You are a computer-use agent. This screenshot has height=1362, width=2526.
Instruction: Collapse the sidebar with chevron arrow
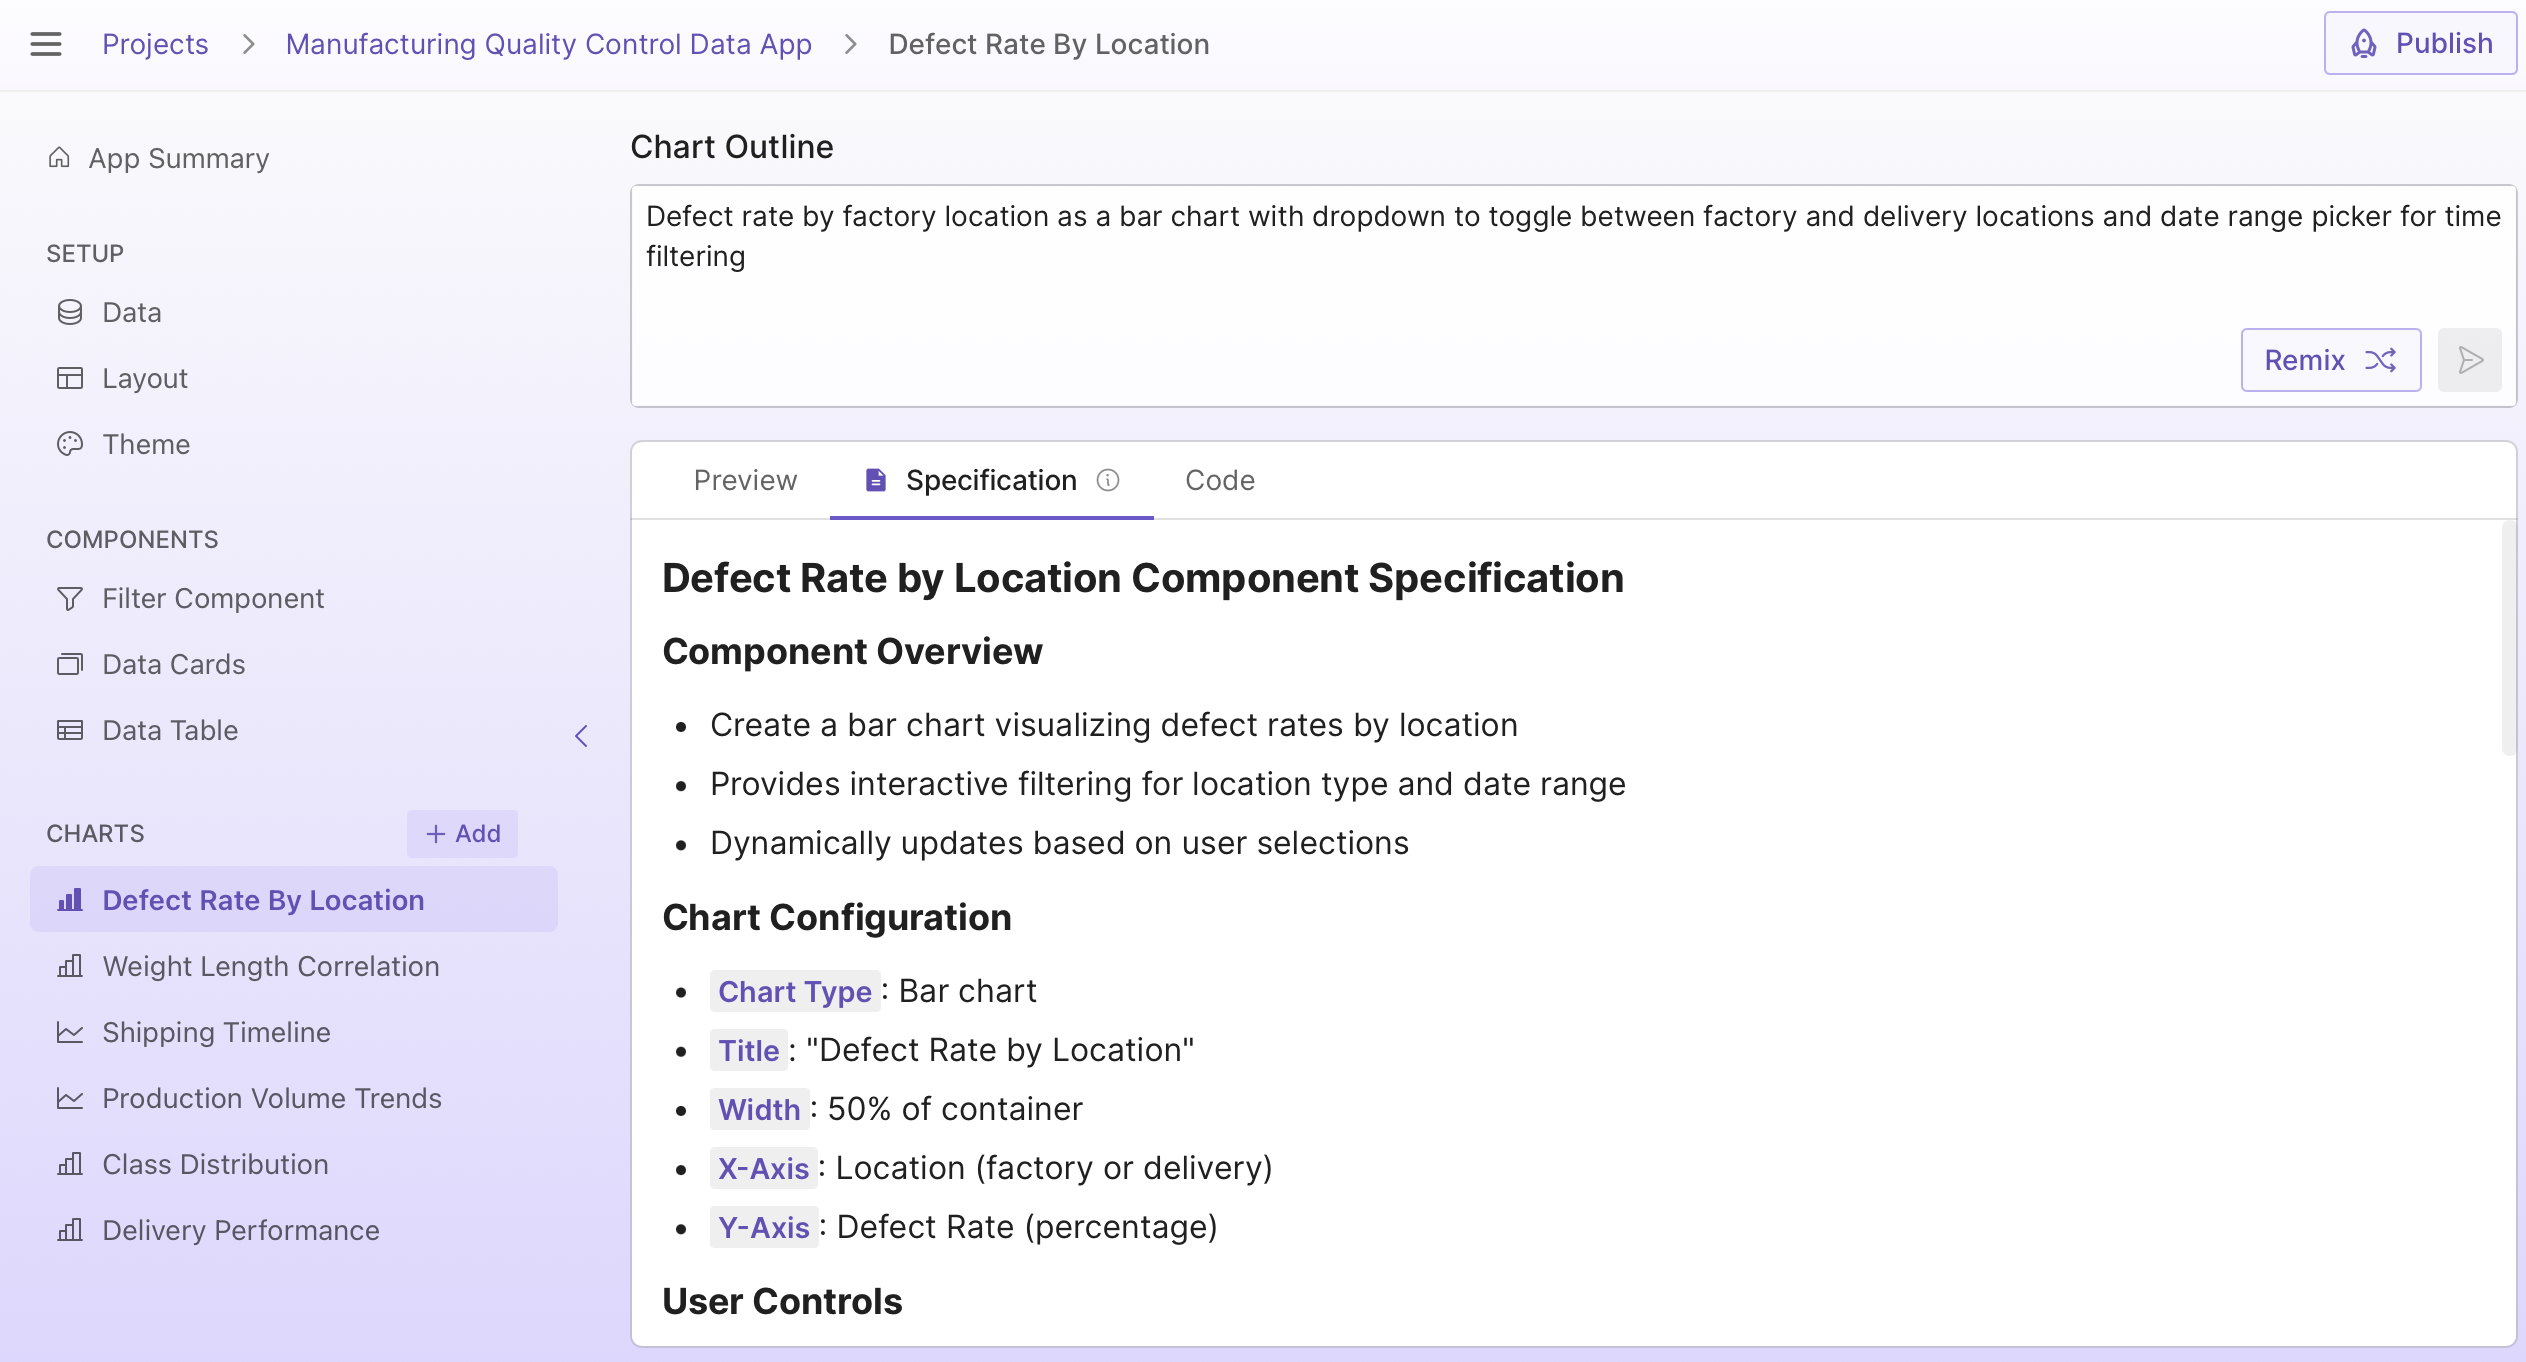(x=581, y=736)
